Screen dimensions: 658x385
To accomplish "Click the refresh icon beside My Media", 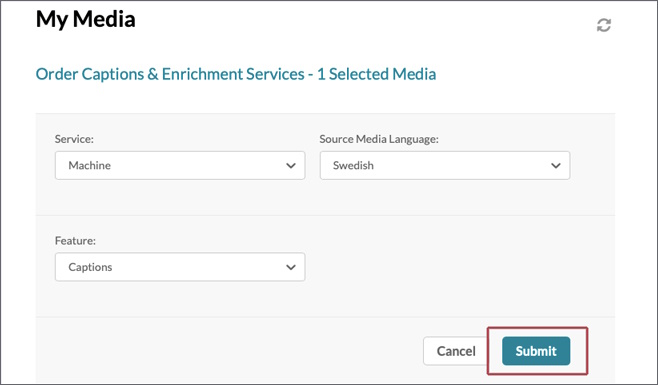I will point(603,25).
